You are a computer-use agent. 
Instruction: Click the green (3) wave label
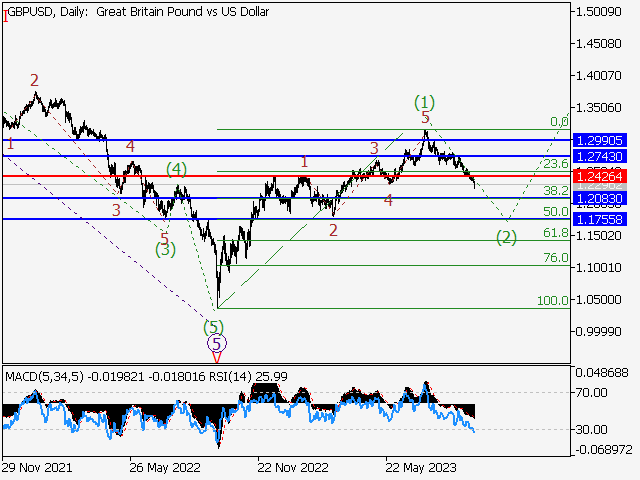click(x=164, y=249)
